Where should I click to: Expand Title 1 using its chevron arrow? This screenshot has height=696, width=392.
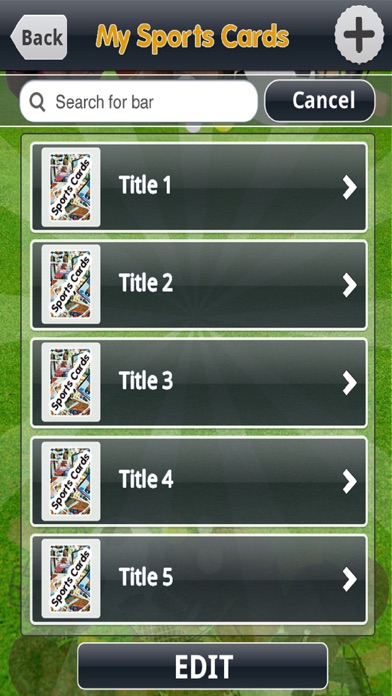(350, 187)
